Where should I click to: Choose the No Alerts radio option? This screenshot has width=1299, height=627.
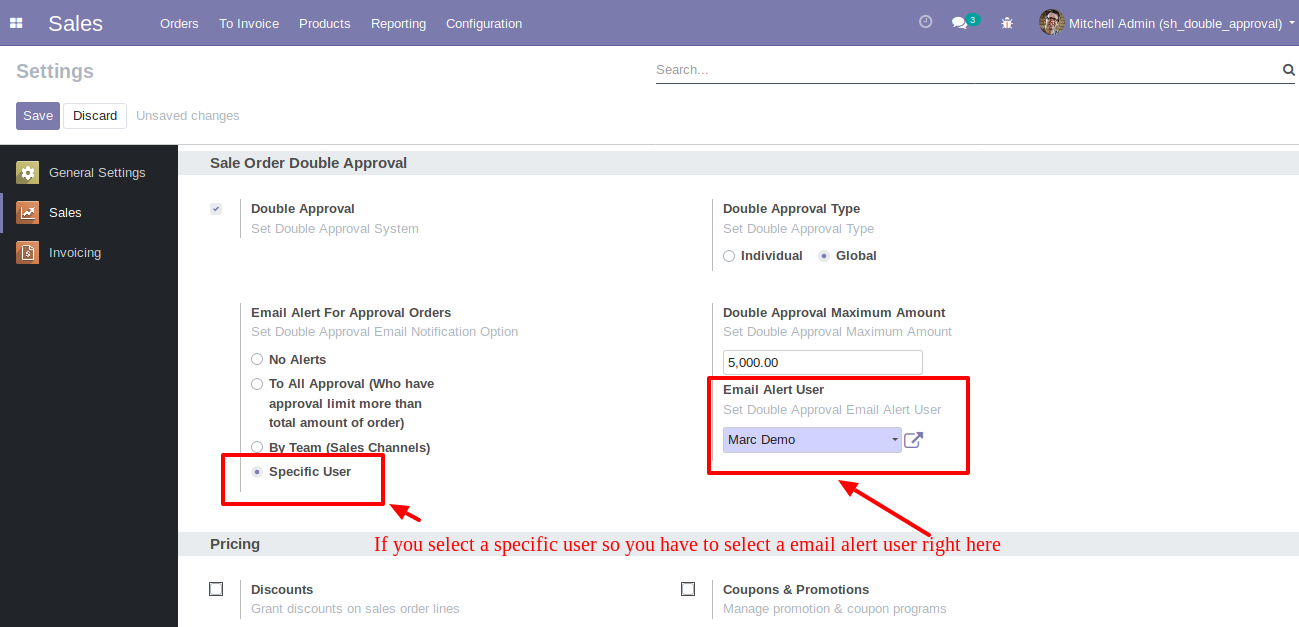click(x=257, y=360)
